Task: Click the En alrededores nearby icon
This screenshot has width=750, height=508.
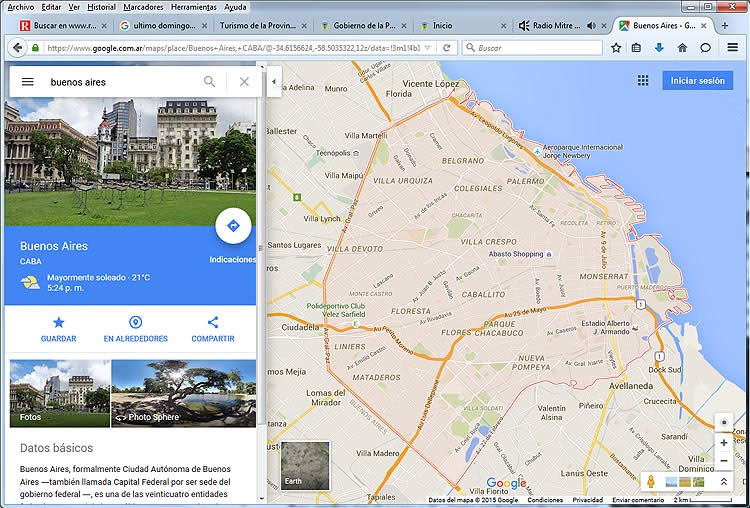Action: [x=135, y=322]
